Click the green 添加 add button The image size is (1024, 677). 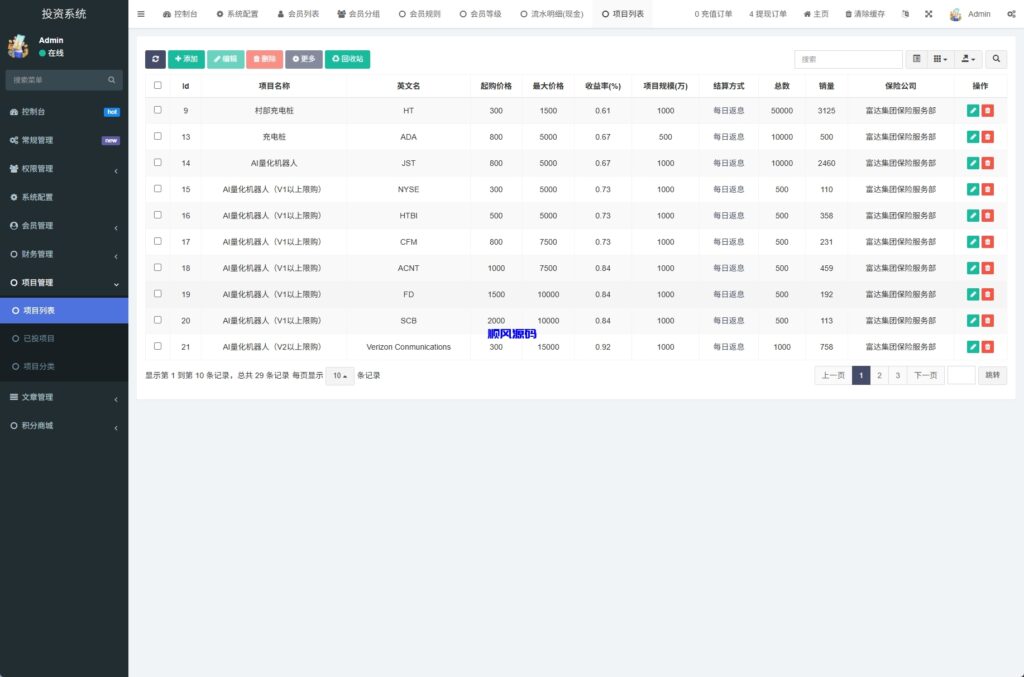[186, 59]
